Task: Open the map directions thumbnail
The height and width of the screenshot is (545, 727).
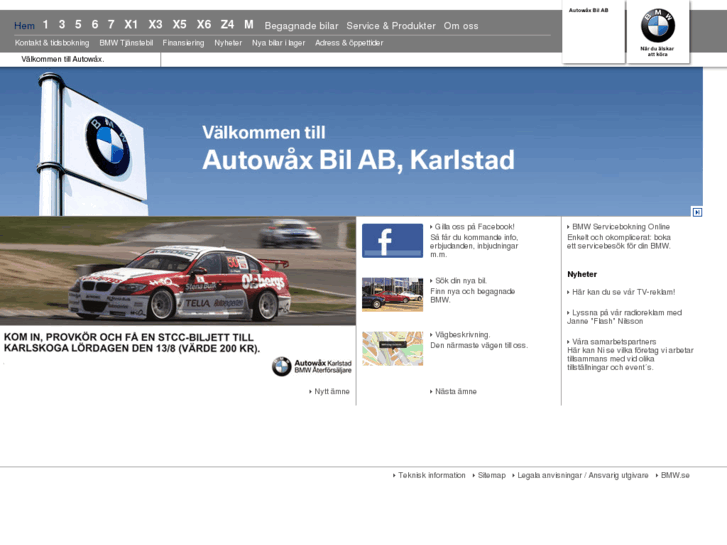Action: (392, 348)
